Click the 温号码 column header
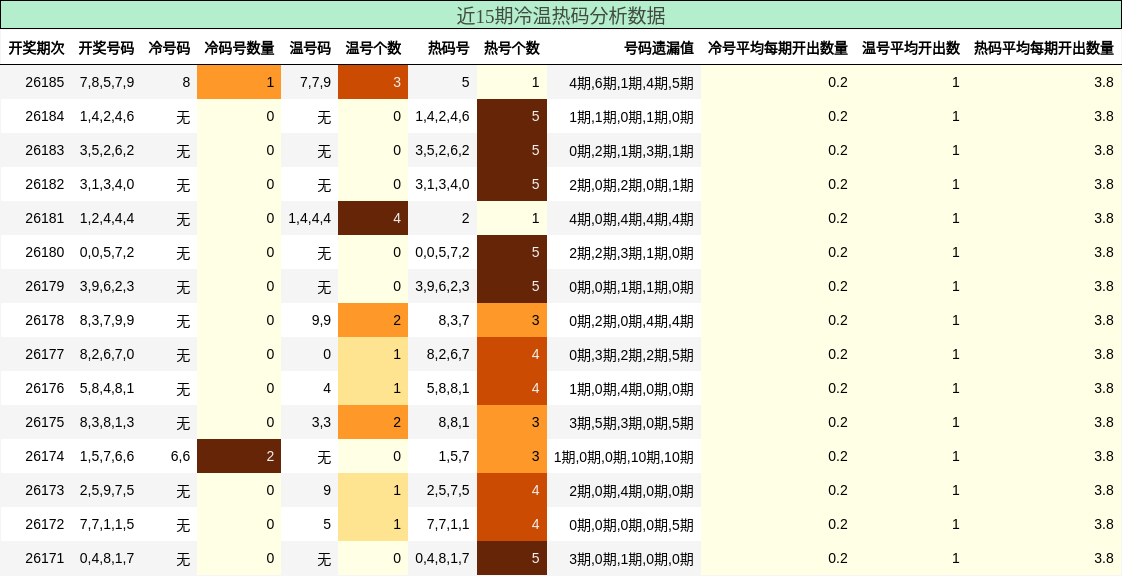 (x=310, y=48)
